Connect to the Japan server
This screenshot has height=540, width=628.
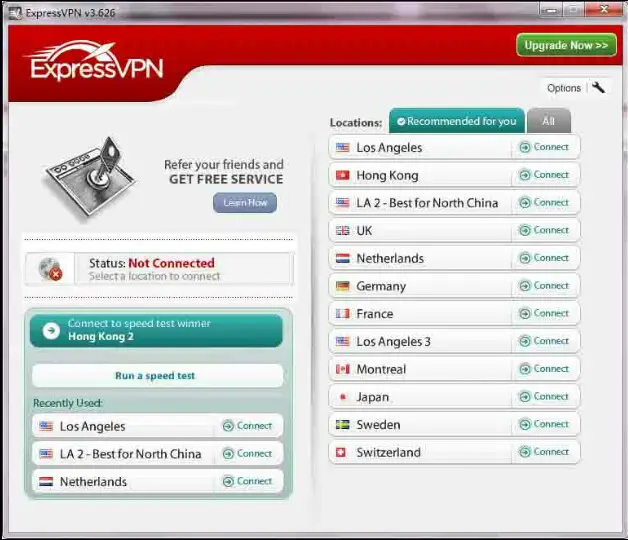click(544, 396)
